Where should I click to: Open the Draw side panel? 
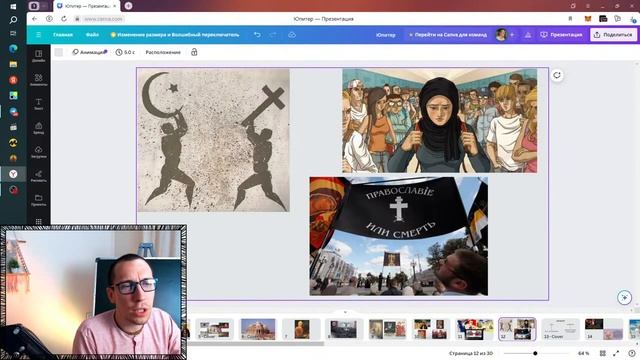pos(38,176)
